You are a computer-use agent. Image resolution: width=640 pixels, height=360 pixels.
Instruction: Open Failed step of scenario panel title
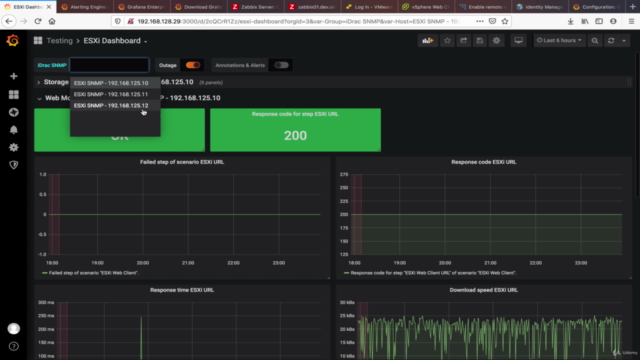[x=182, y=162]
